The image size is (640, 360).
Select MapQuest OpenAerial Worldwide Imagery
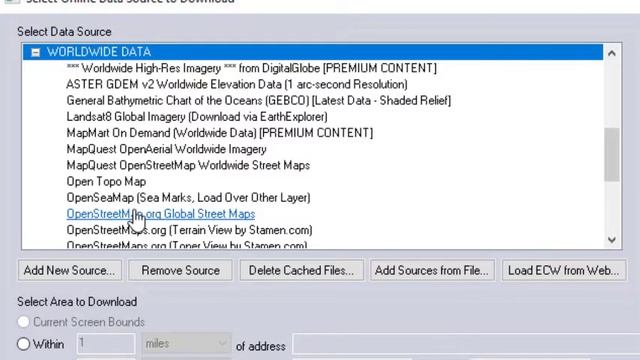[167, 149]
